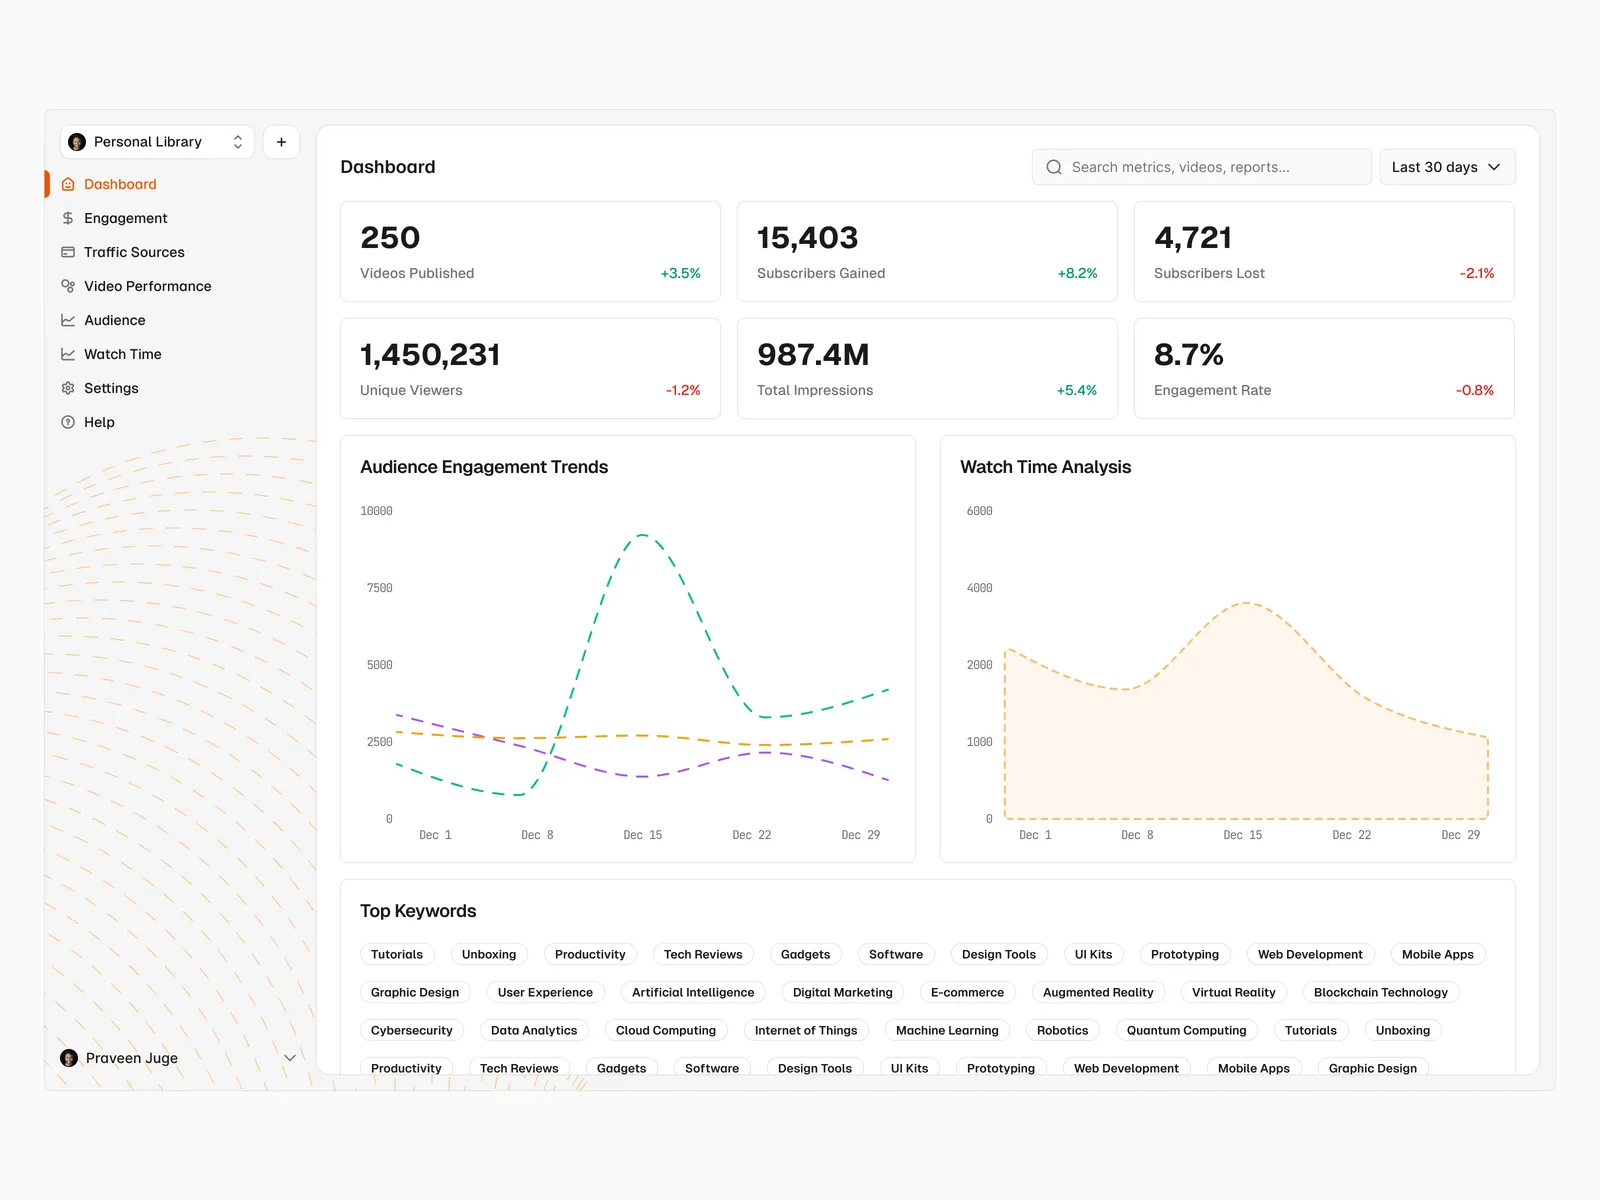Viewport: 1600px width, 1200px height.
Task: Click the Video Performance icon
Action: (x=68, y=286)
